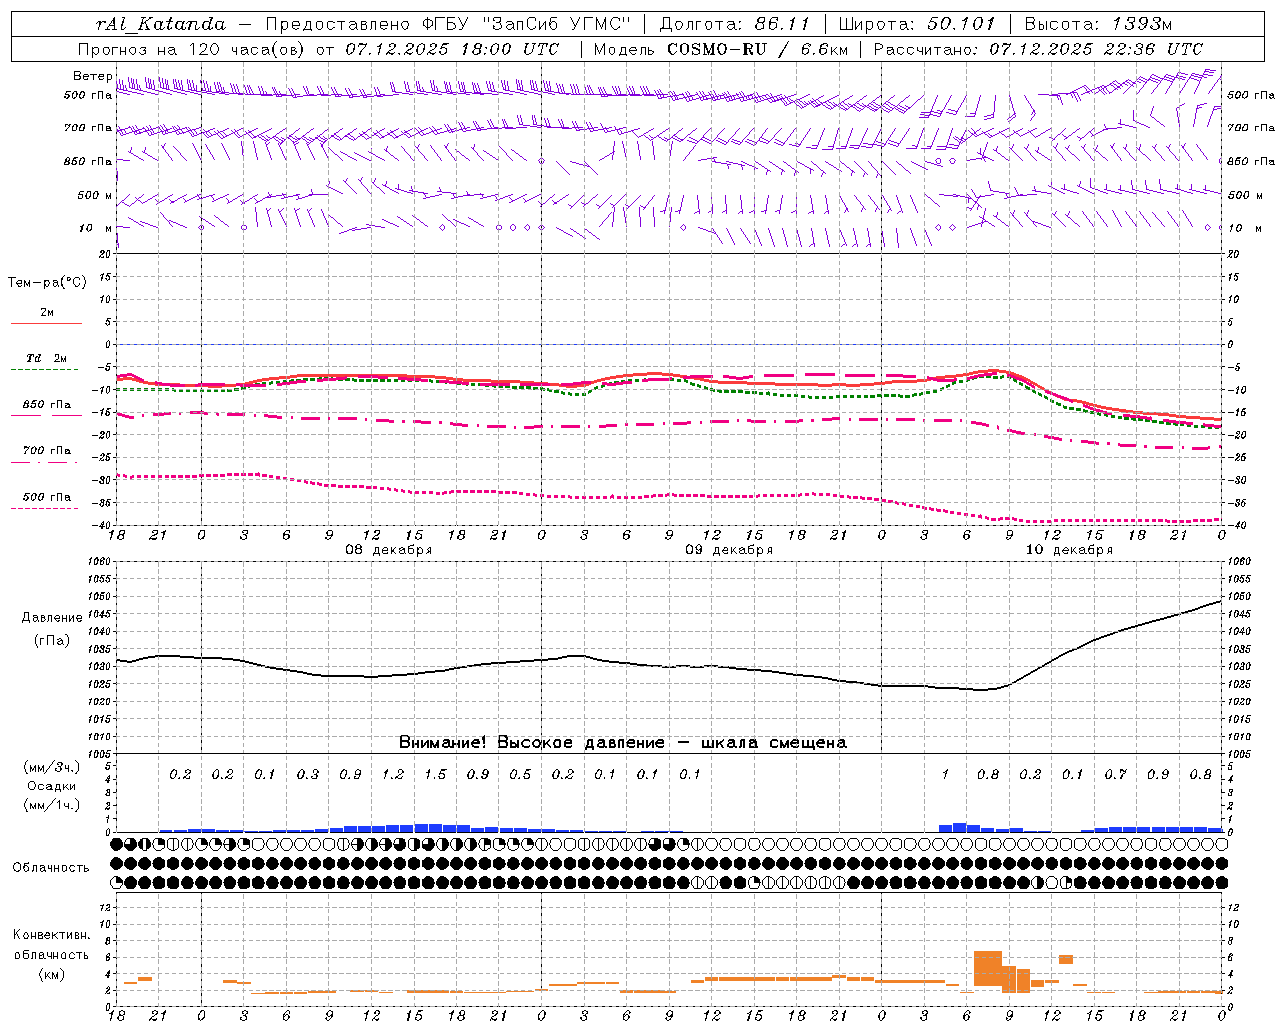Click the 1.5 mm precipitation value
This screenshot has height=1024, width=1280.
click(x=435, y=775)
